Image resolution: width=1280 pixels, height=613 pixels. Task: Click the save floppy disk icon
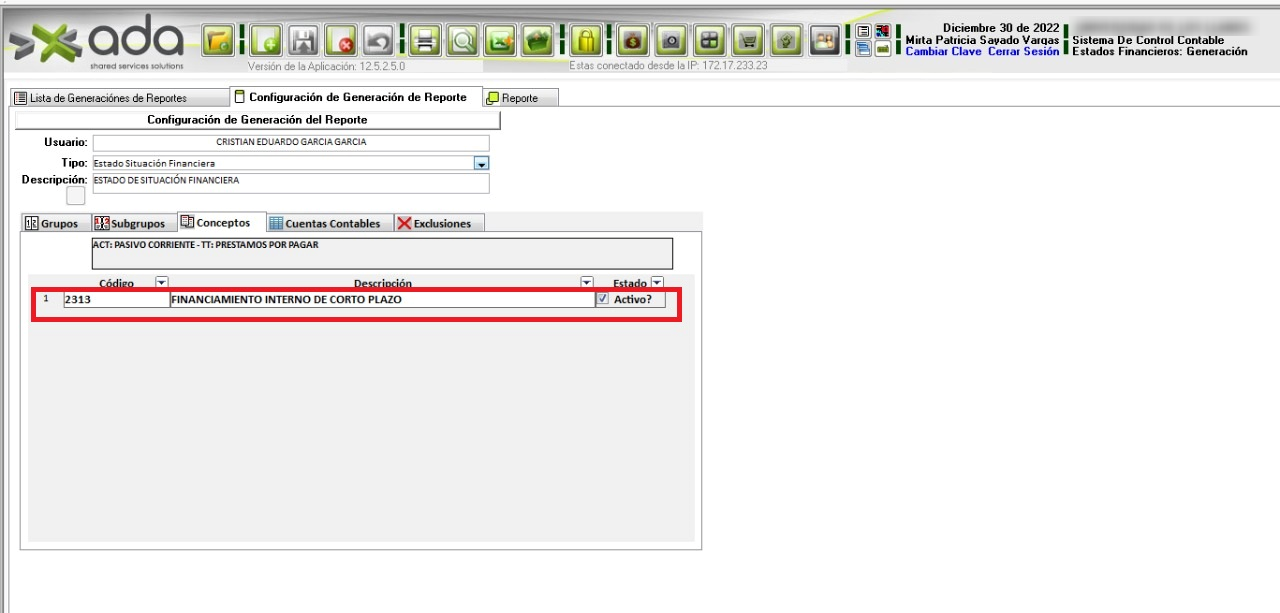coord(303,41)
